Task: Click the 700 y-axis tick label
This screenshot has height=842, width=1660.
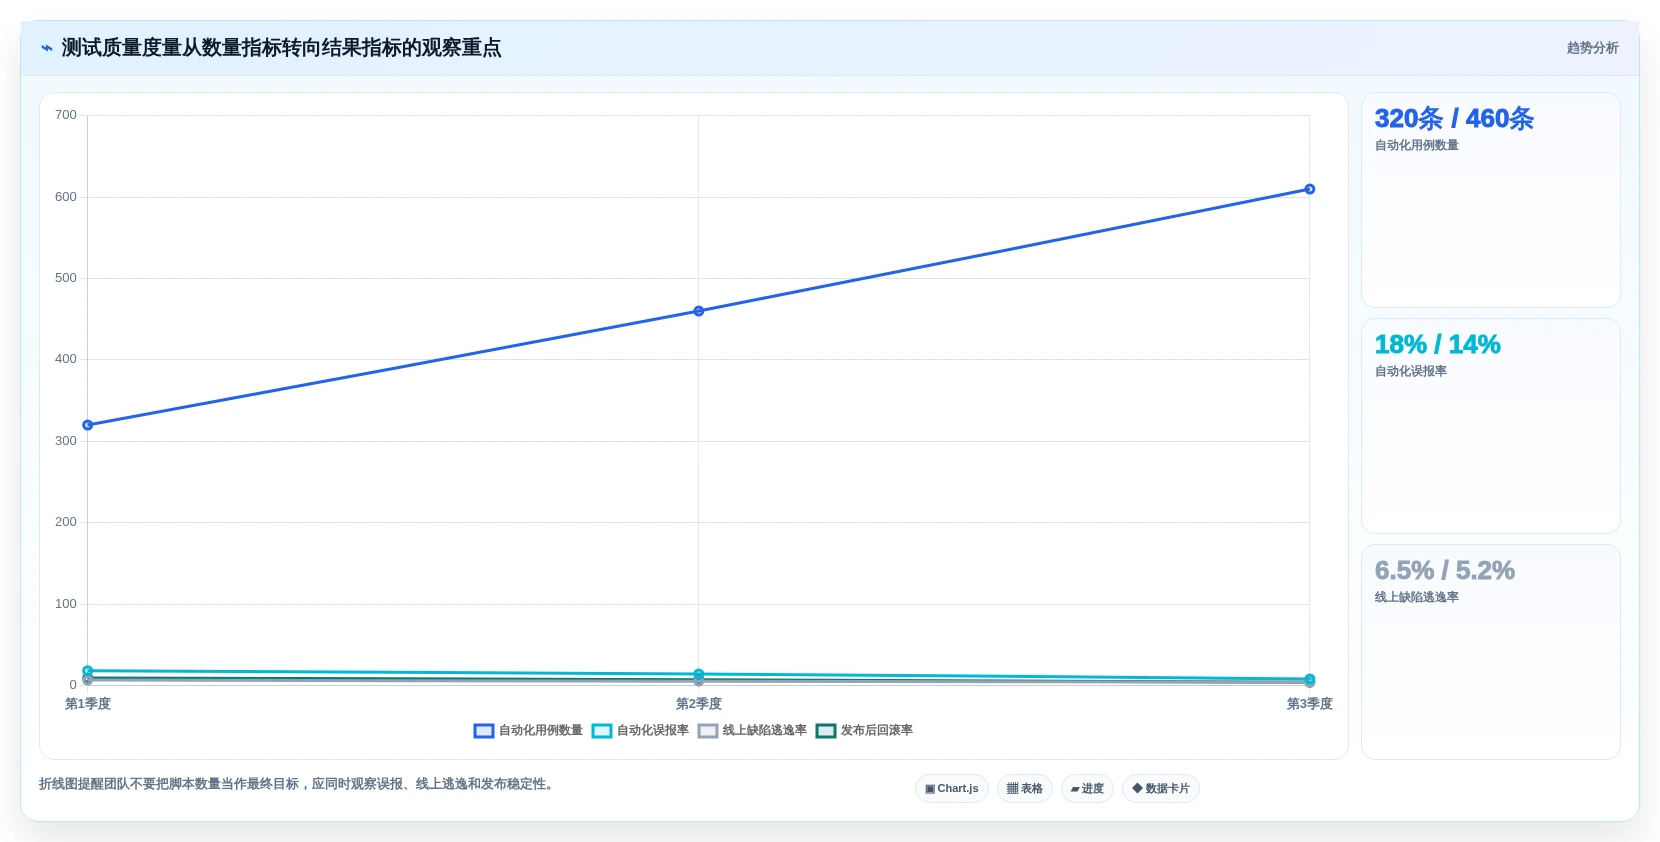Action: point(66,115)
